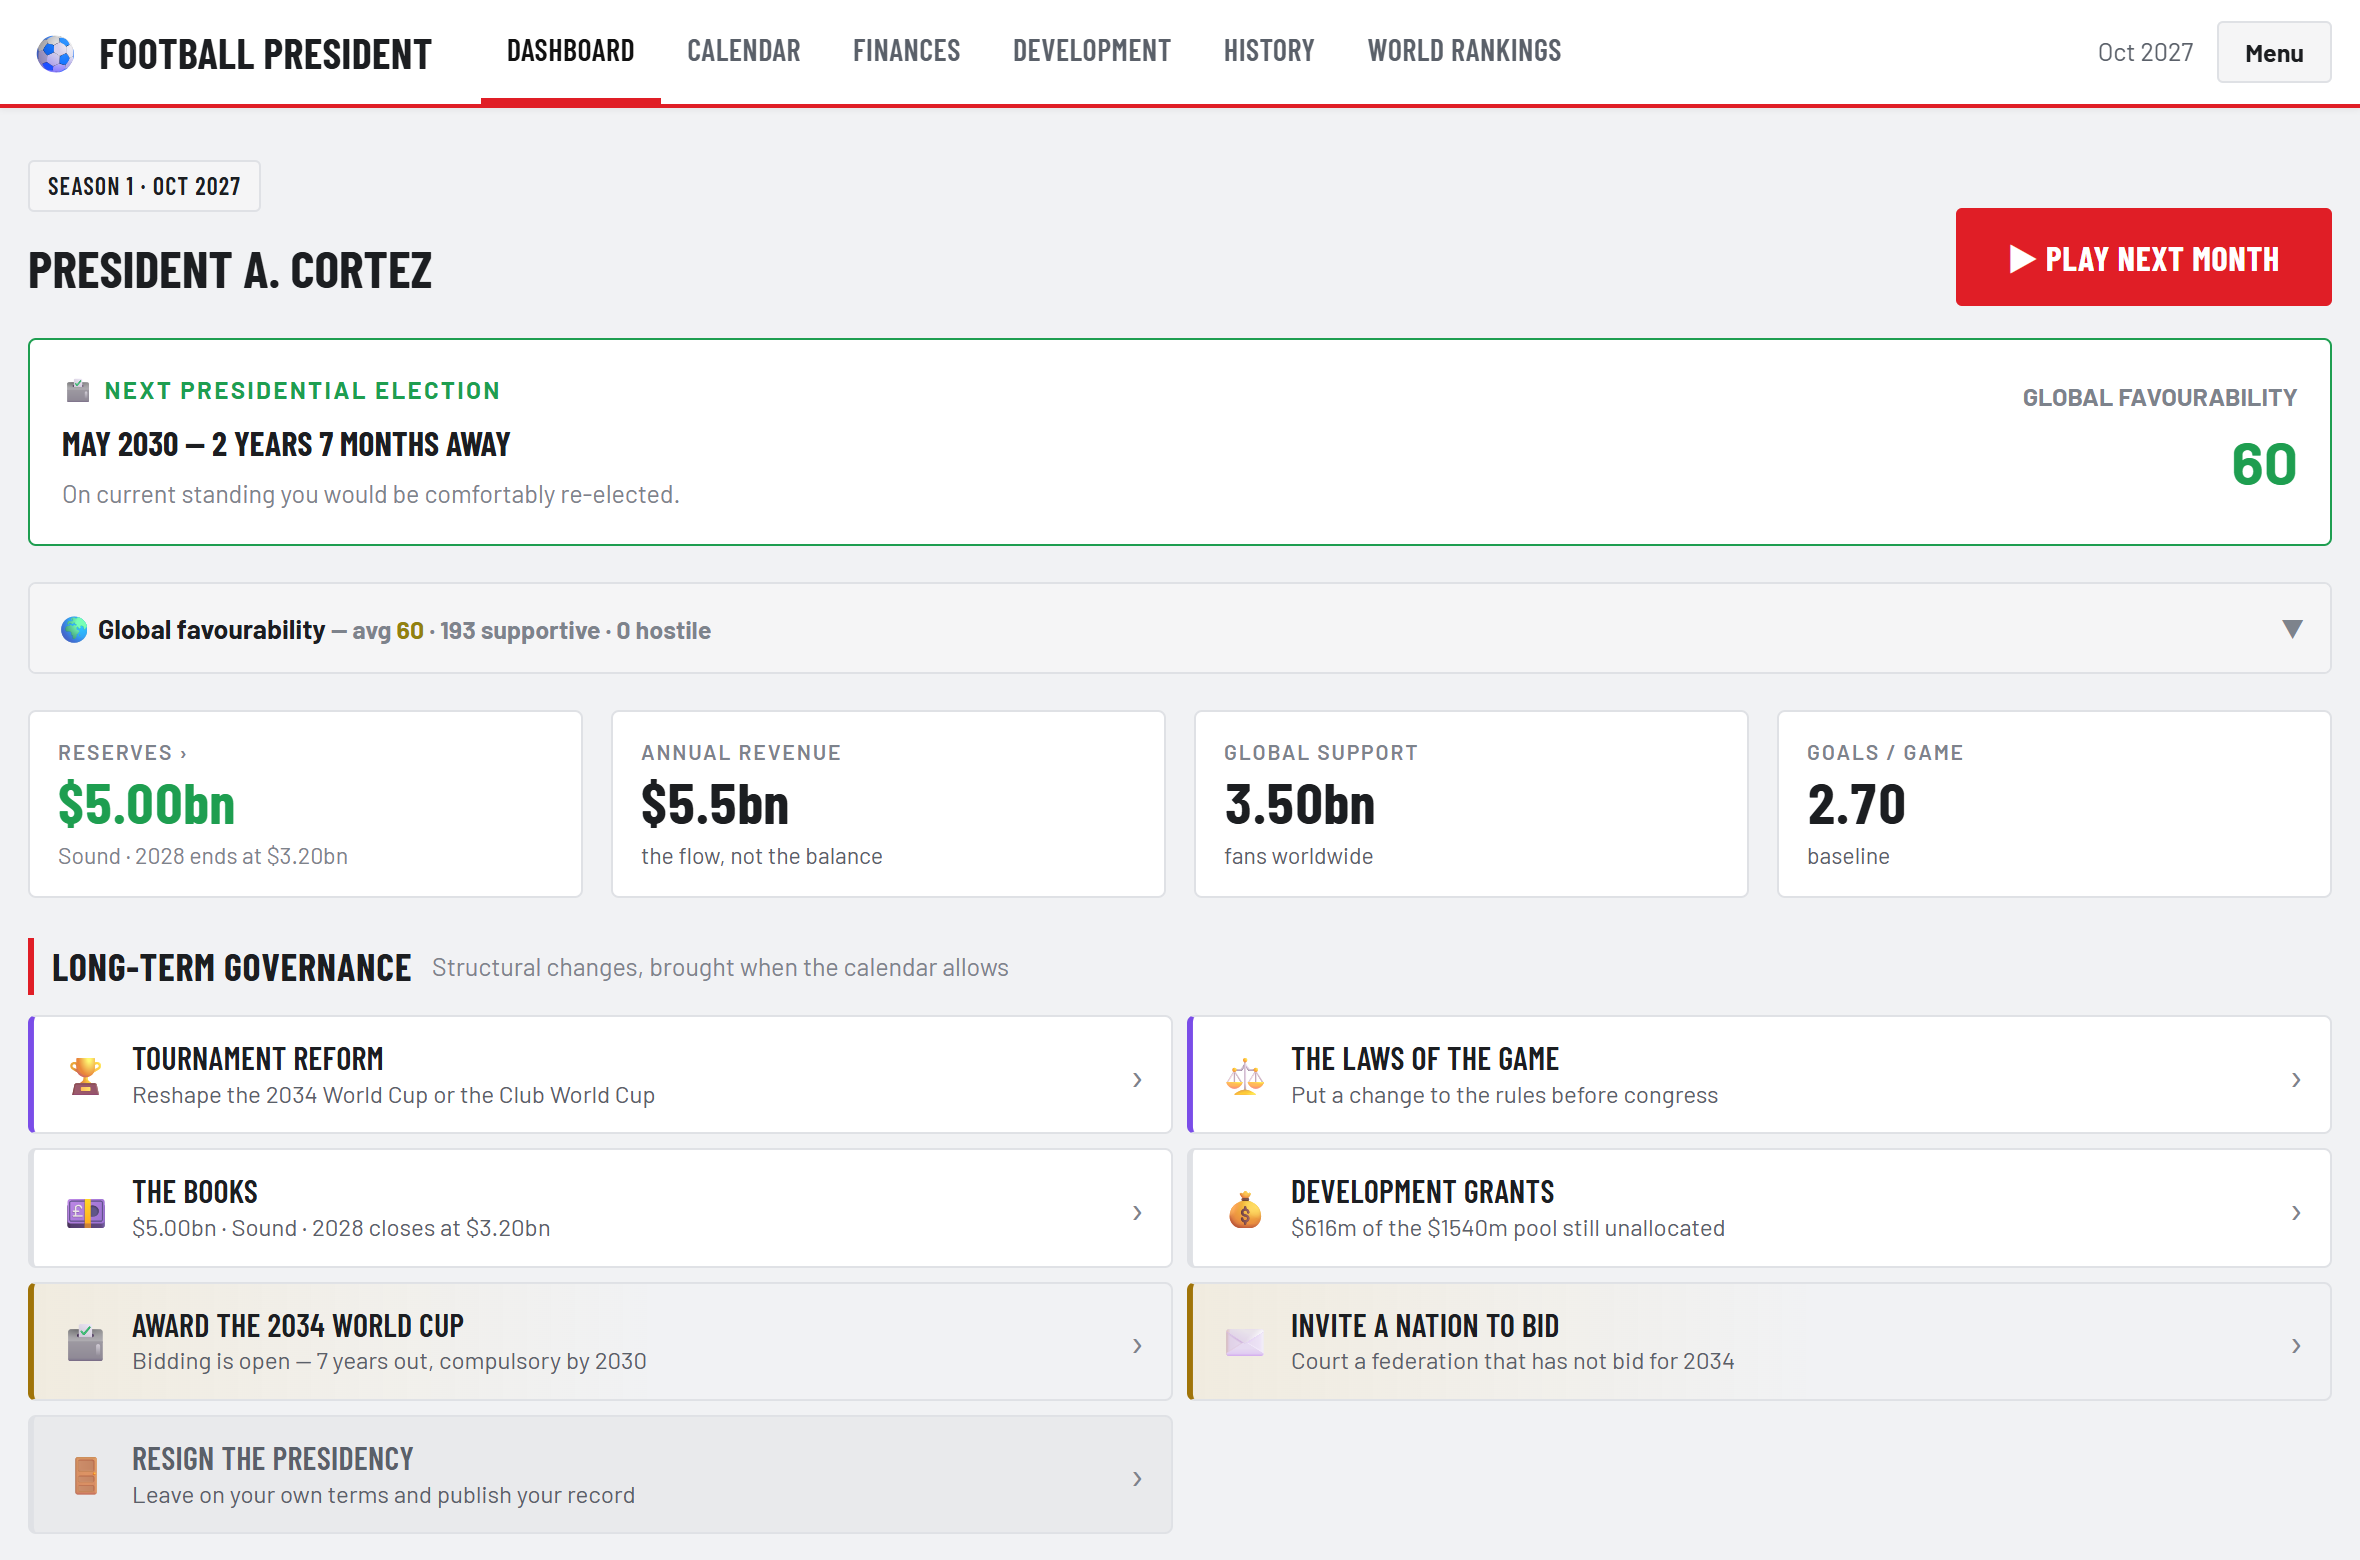Click the $5.00bn reserves value
The width and height of the screenshot is (2360, 1560).
147,804
